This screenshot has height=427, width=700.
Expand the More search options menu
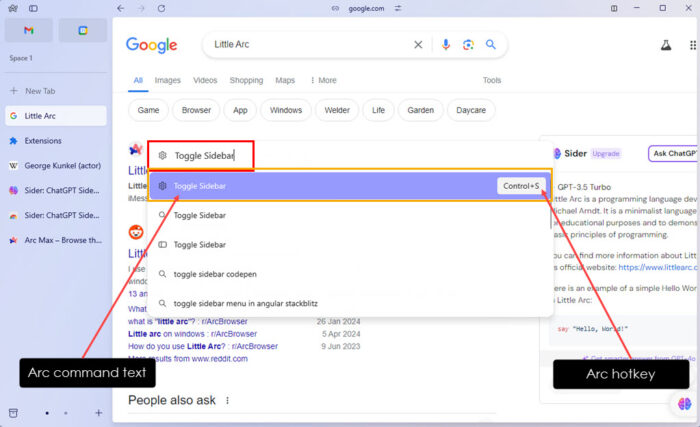323,80
